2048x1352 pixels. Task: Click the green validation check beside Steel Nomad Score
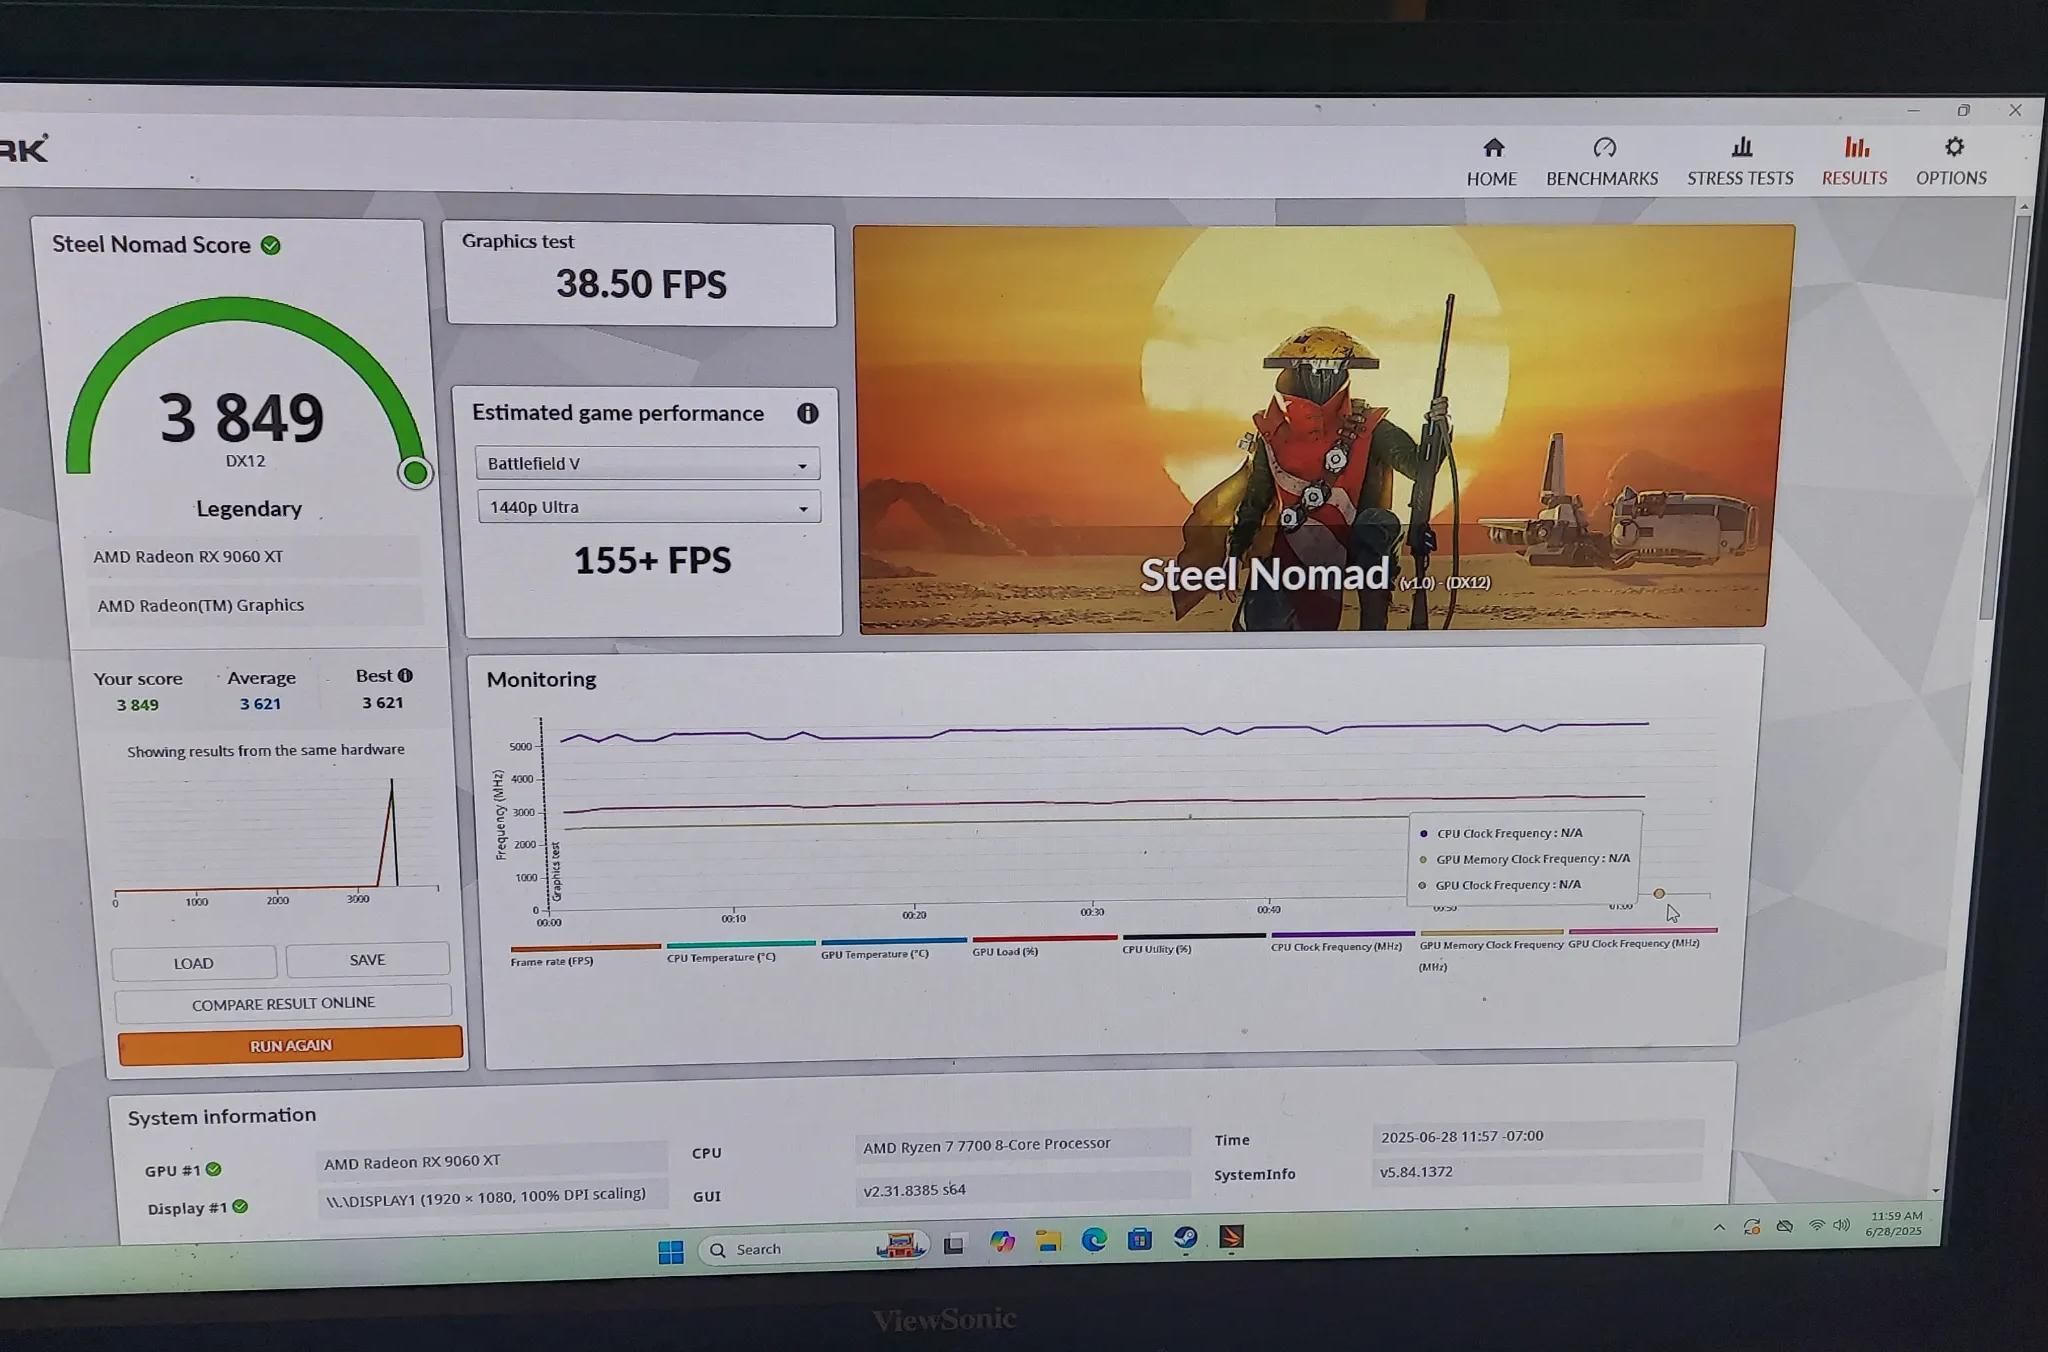tap(271, 245)
